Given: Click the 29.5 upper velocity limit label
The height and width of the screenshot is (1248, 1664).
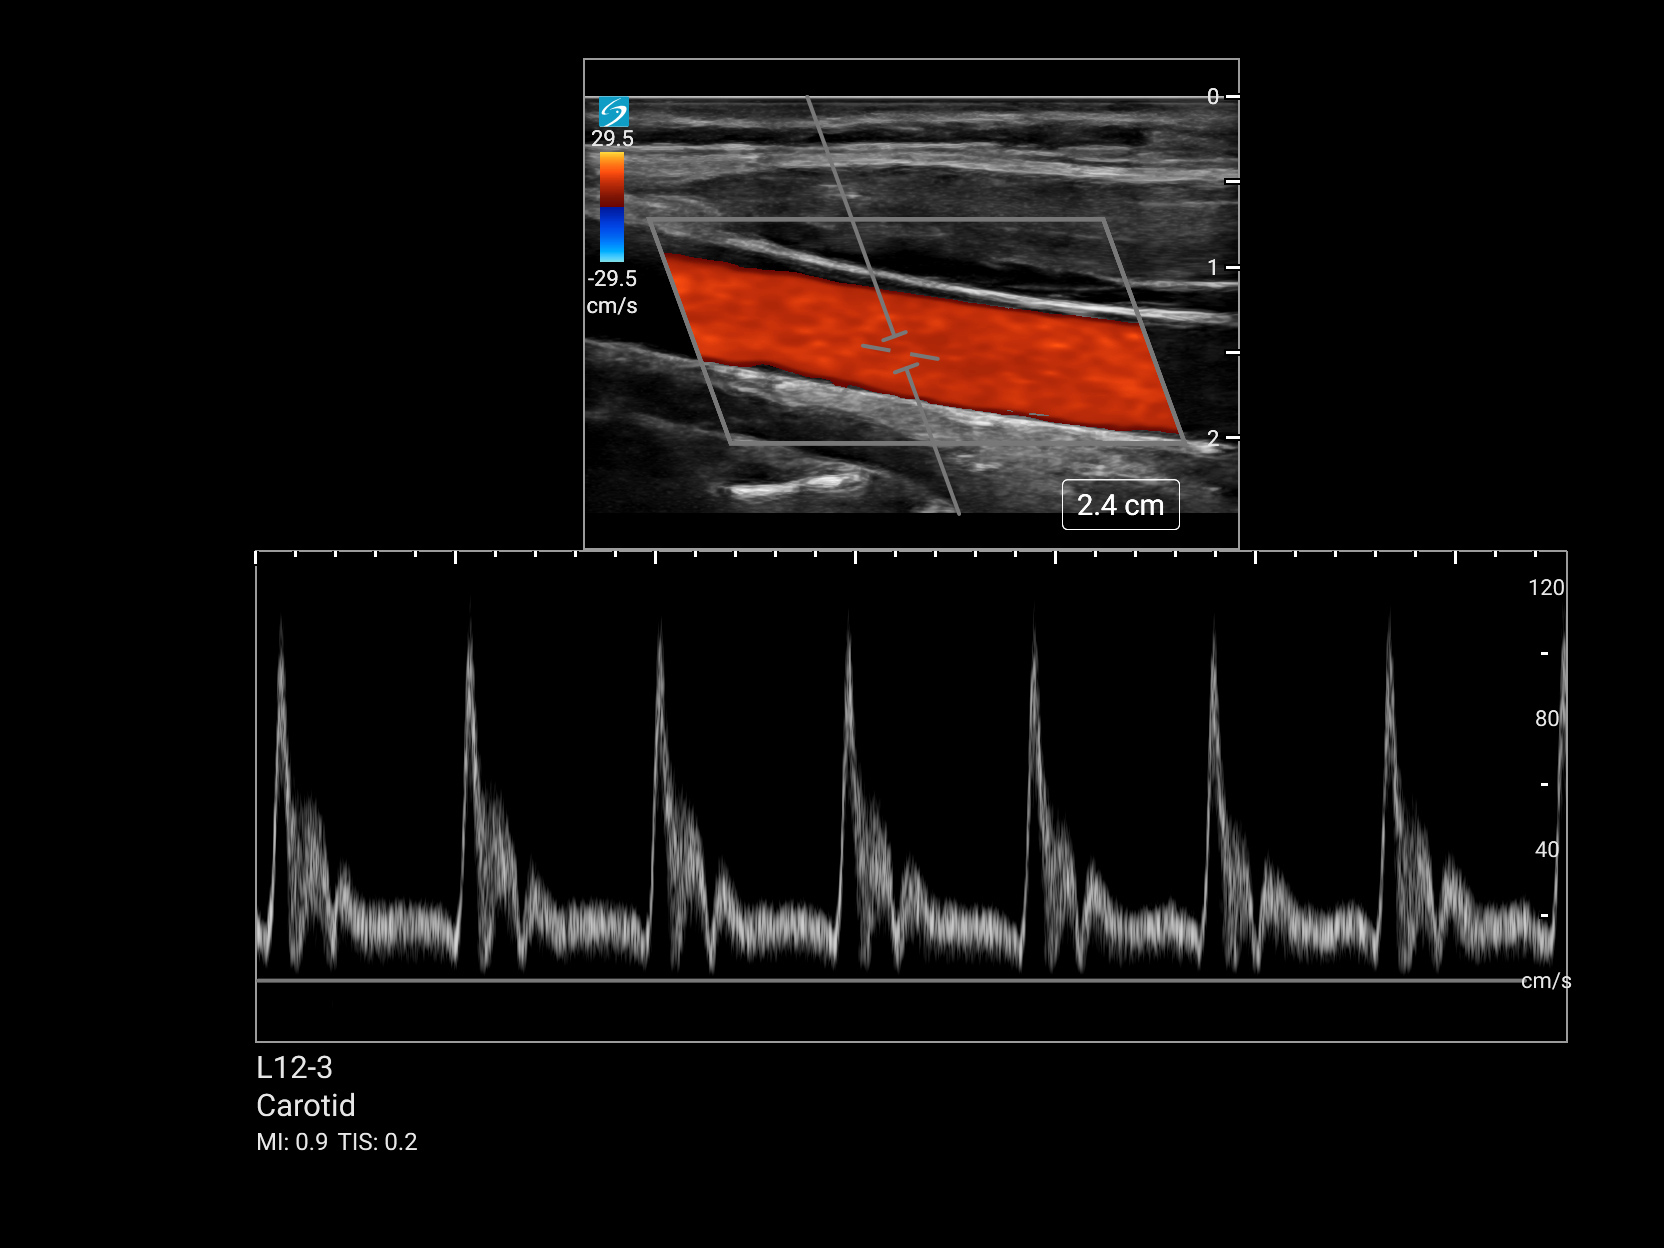Looking at the screenshot, I should tap(612, 138).
